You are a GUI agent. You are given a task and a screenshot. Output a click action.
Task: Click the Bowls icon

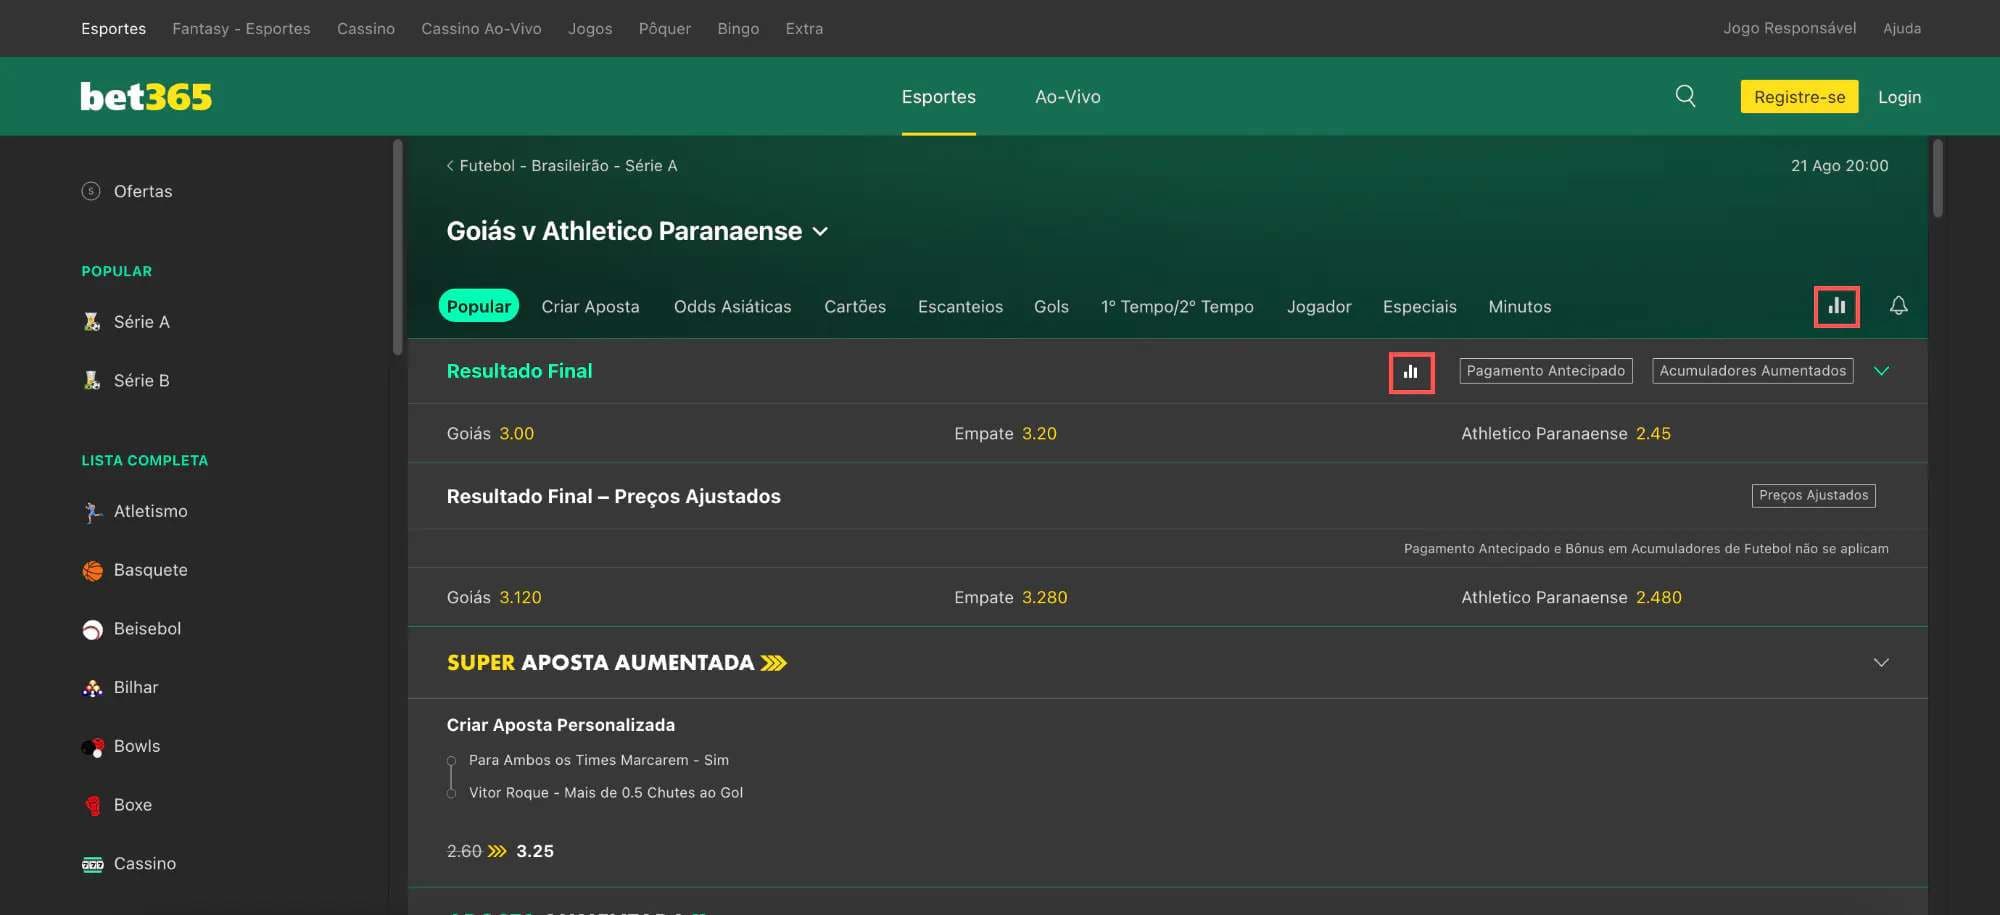coord(92,747)
